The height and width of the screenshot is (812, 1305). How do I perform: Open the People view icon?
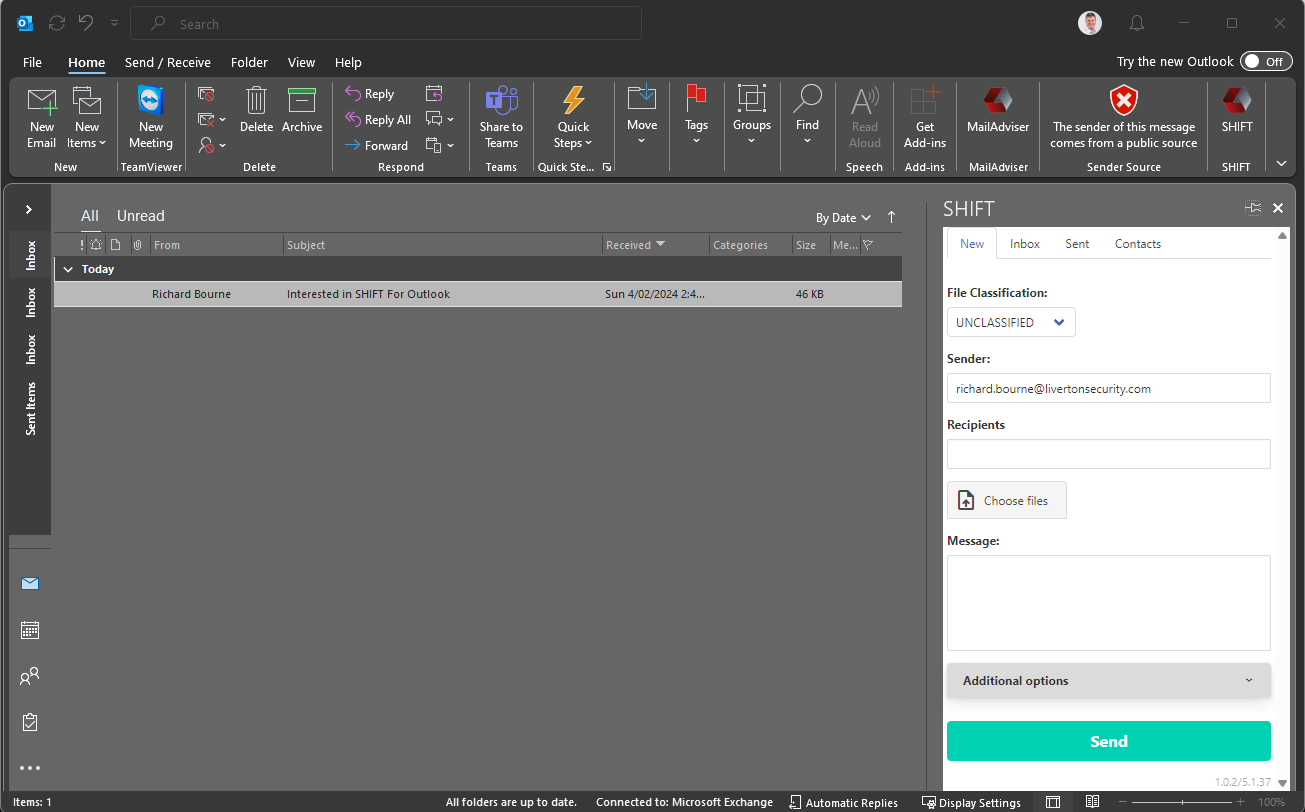coord(30,676)
